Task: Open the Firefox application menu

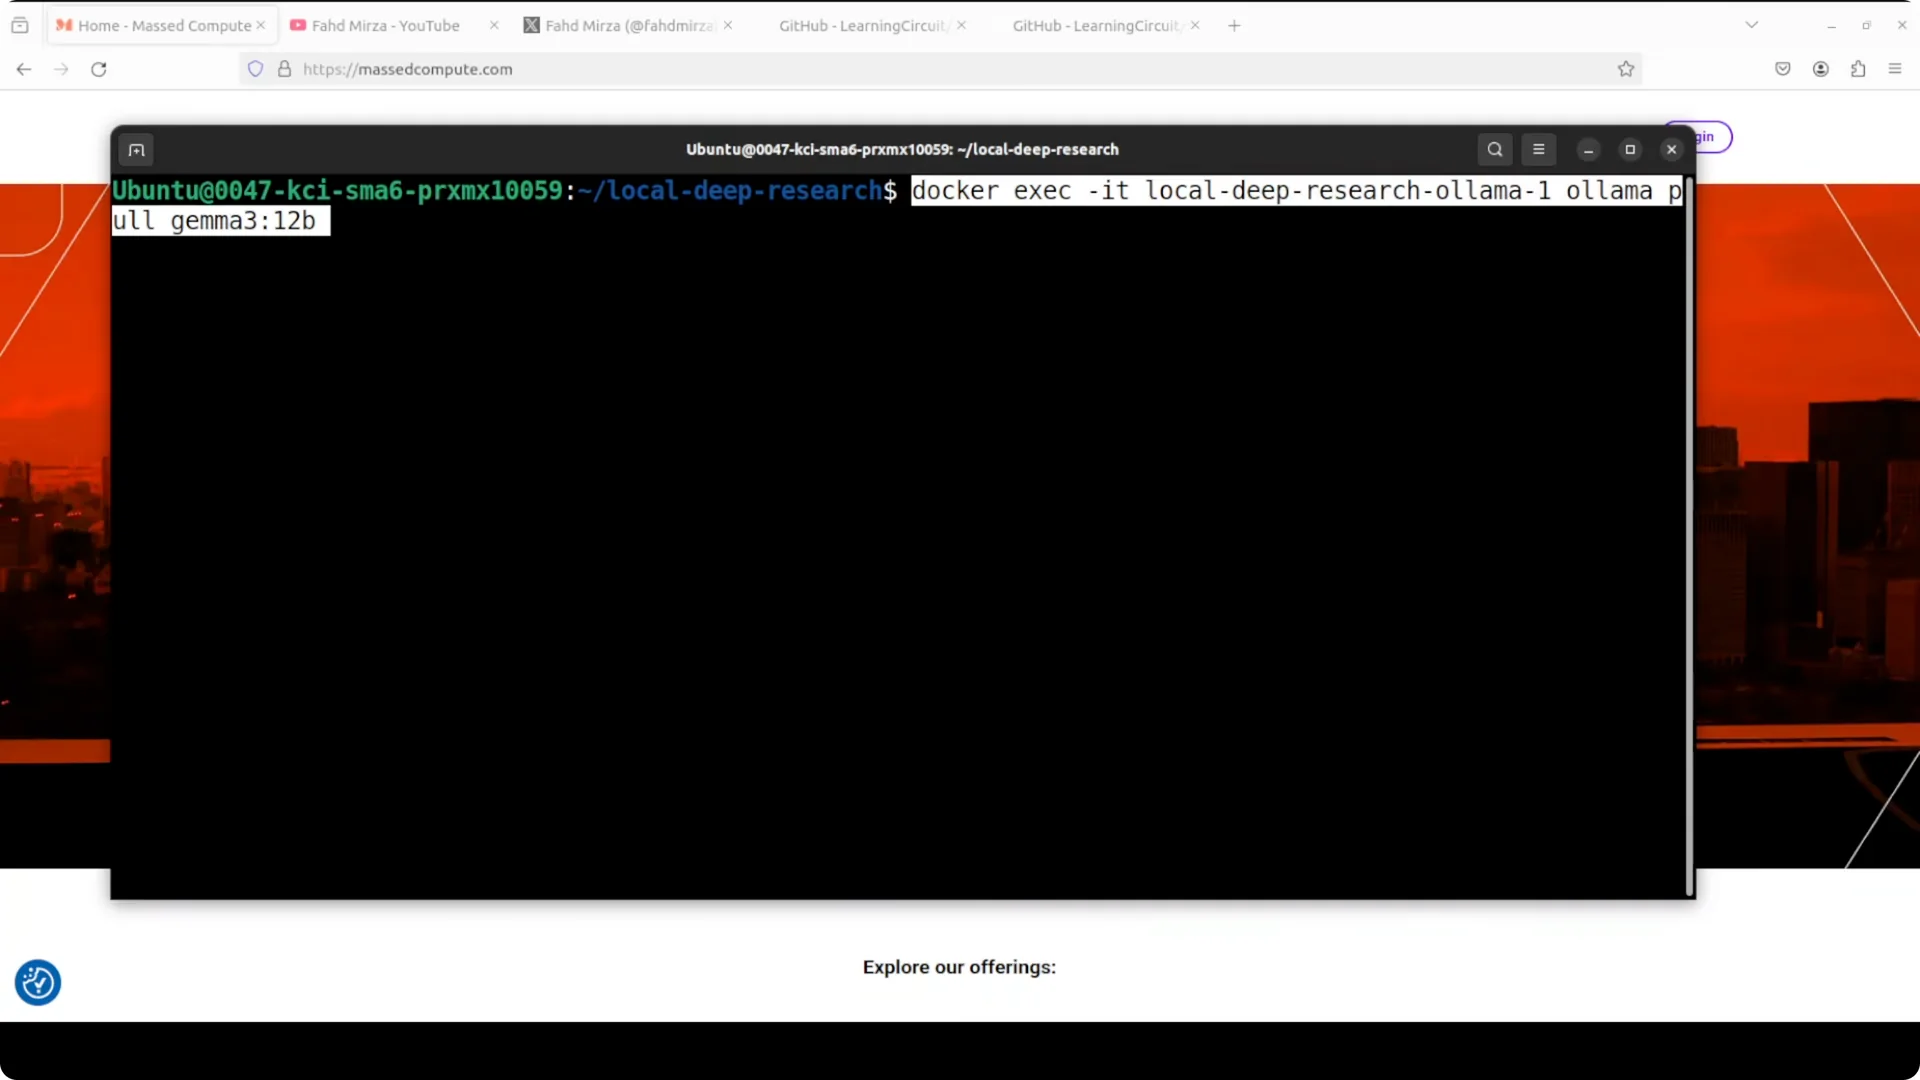Action: coord(1895,69)
